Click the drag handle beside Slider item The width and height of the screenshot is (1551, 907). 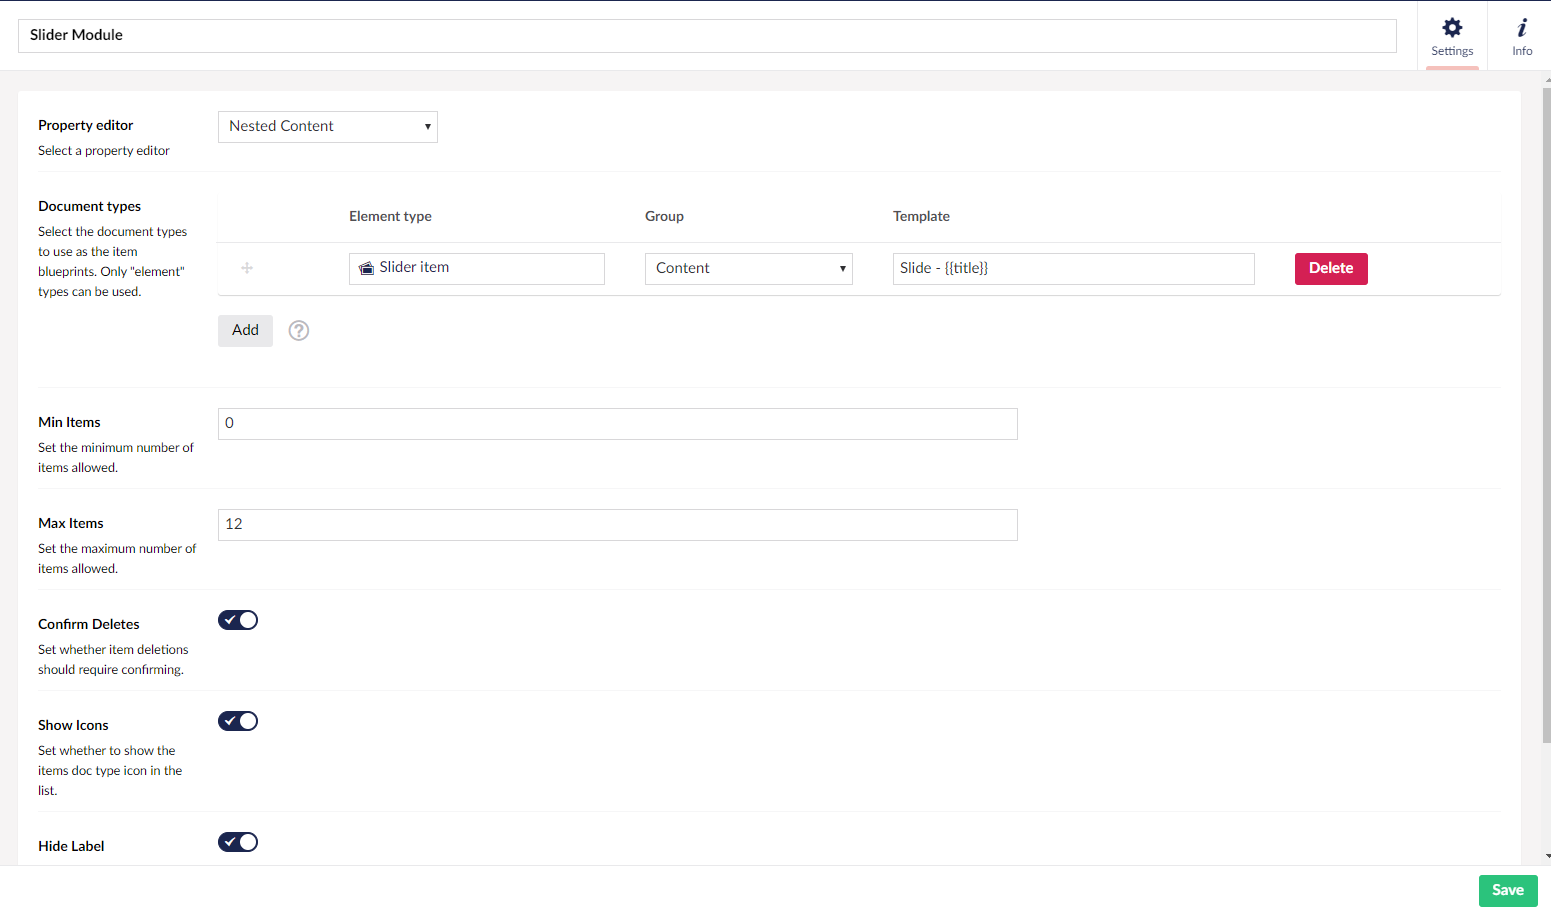[247, 268]
